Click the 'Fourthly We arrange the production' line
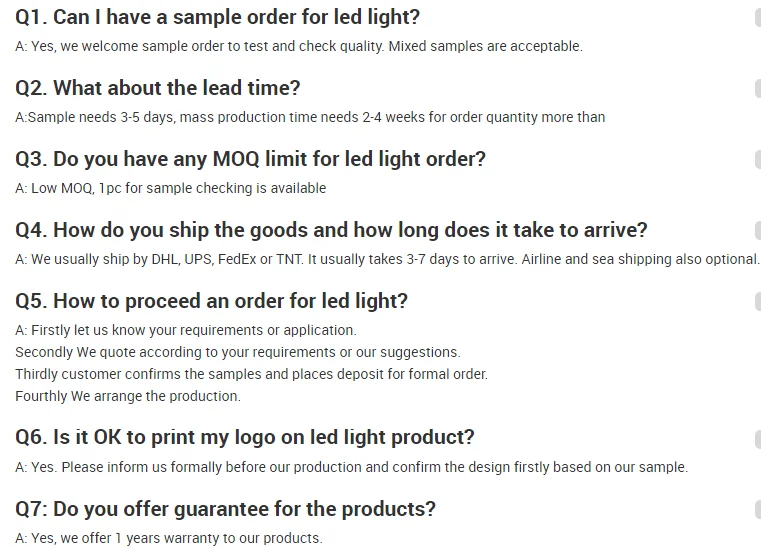 coord(128,396)
